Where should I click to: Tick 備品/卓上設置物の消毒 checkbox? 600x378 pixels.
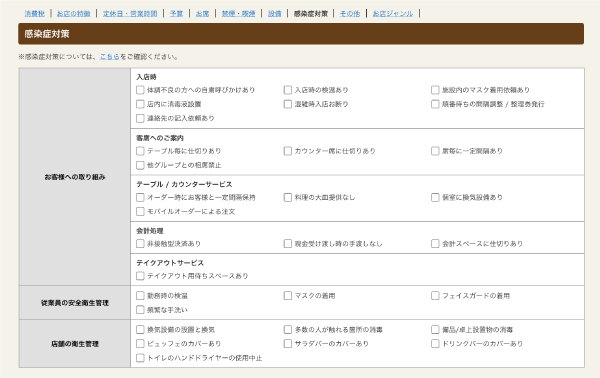[435, 329]
